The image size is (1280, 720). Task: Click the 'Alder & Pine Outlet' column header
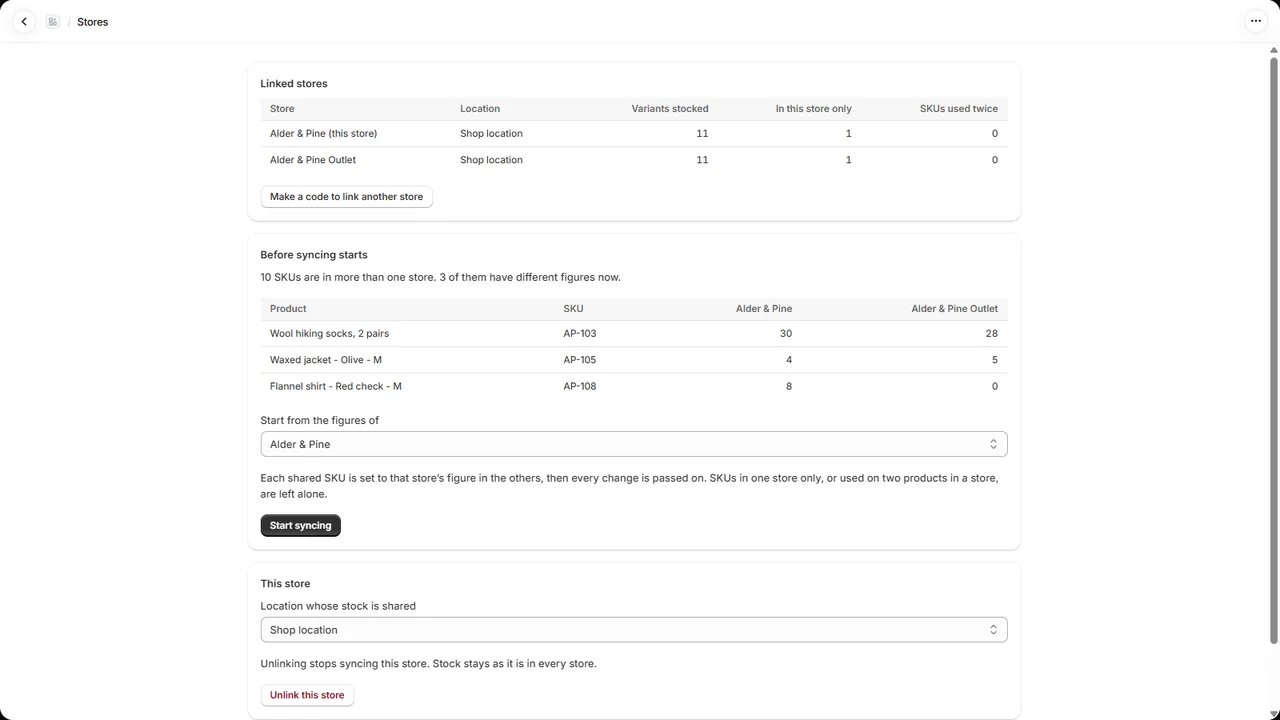[955, 309]
